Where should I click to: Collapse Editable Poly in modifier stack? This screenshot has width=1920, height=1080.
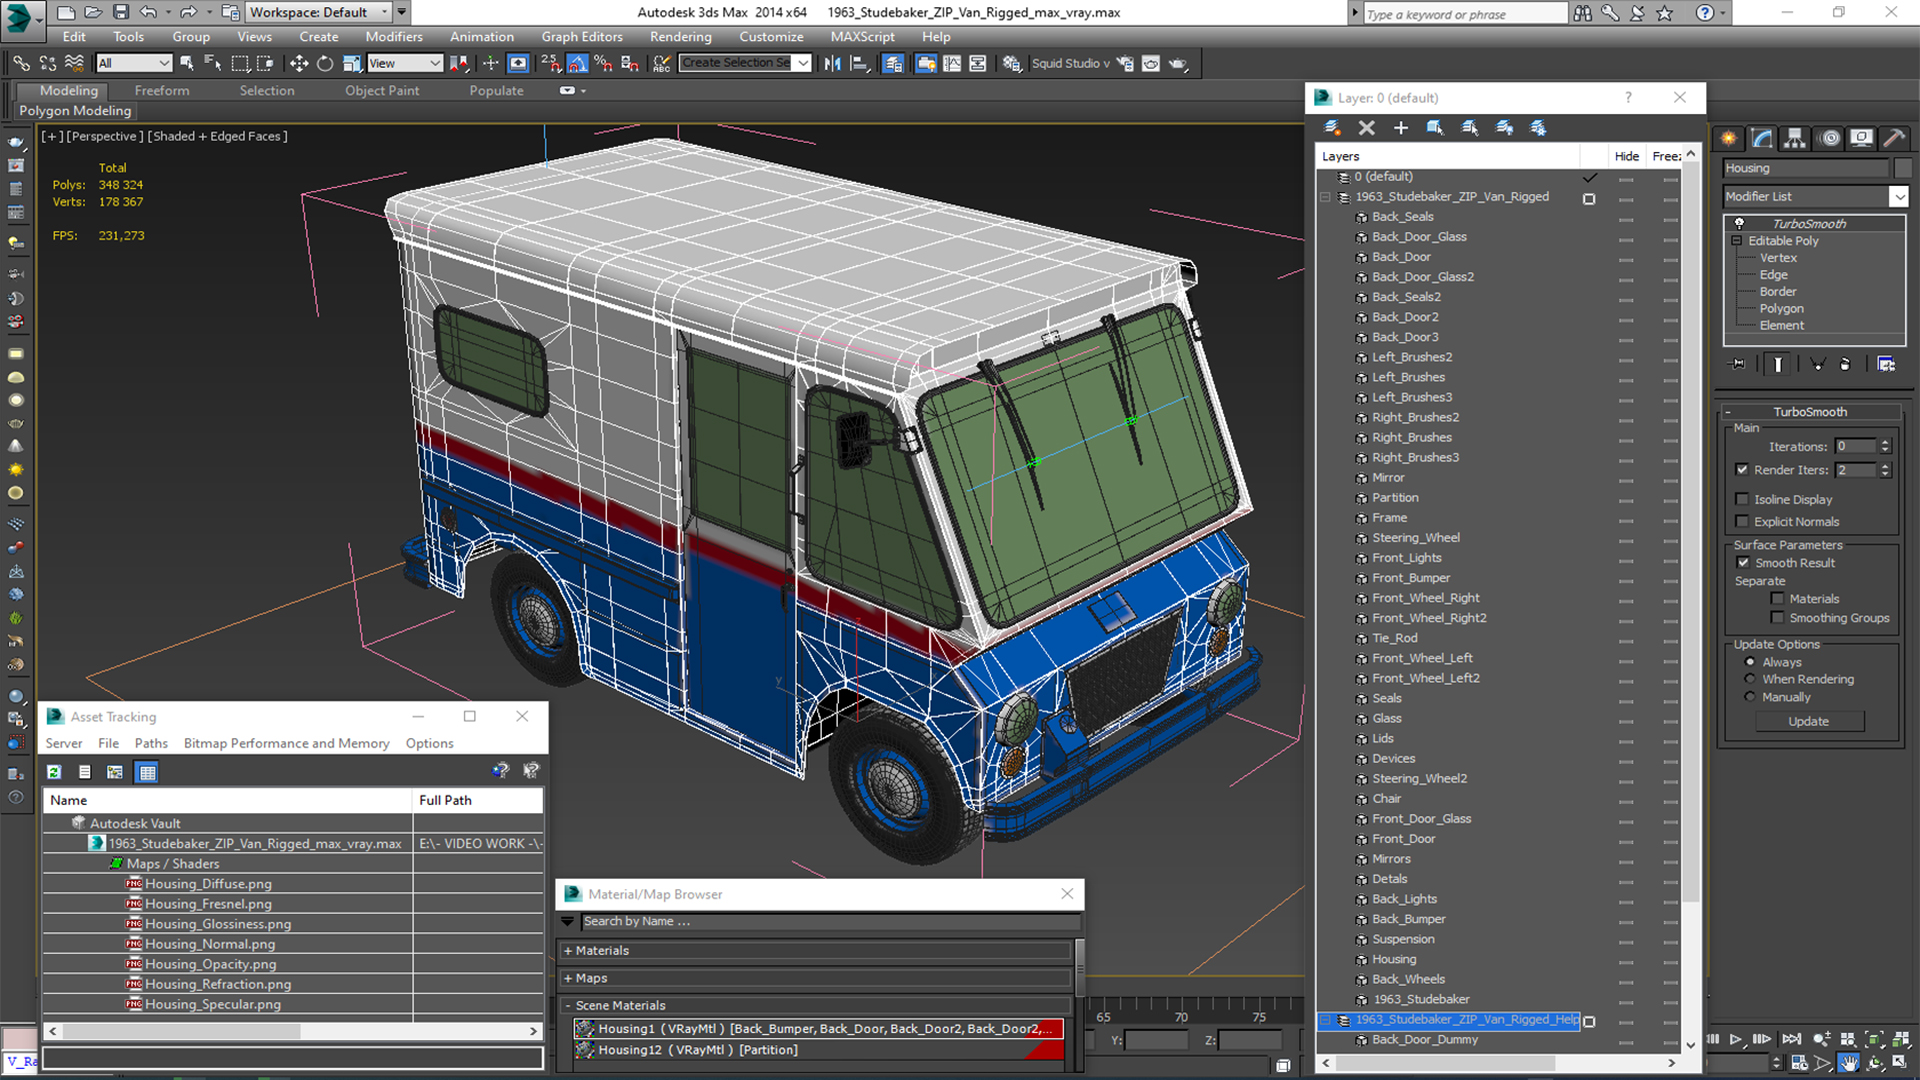tap(1737, 241)
